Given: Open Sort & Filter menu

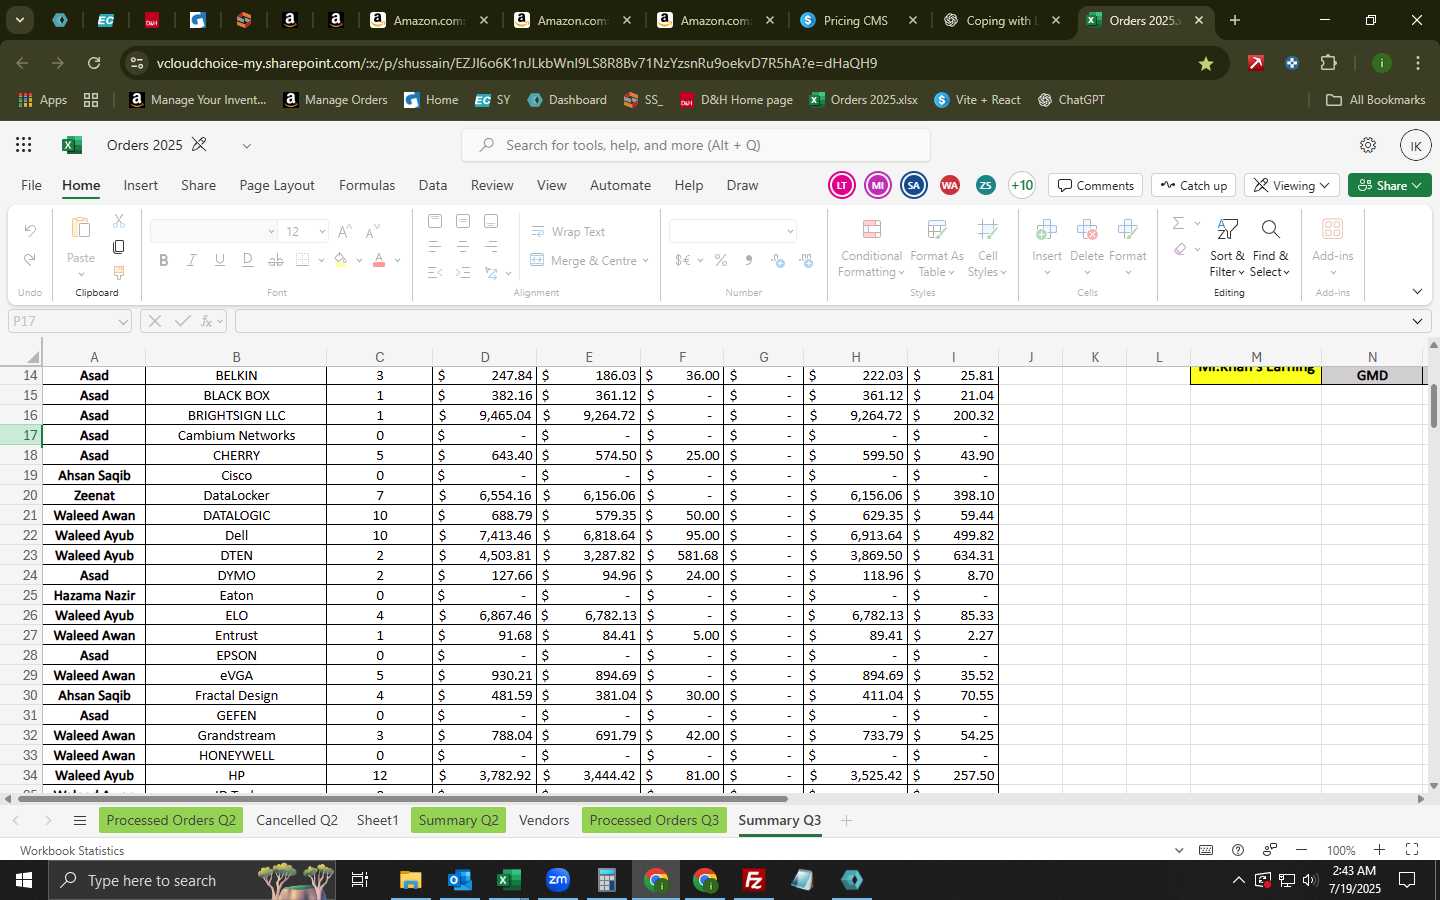Looking at the screenshot, I should [1227, 249].
